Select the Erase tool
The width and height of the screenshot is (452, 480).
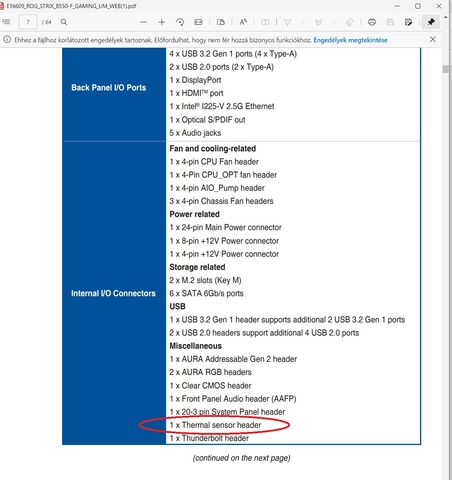pos(349,22)
